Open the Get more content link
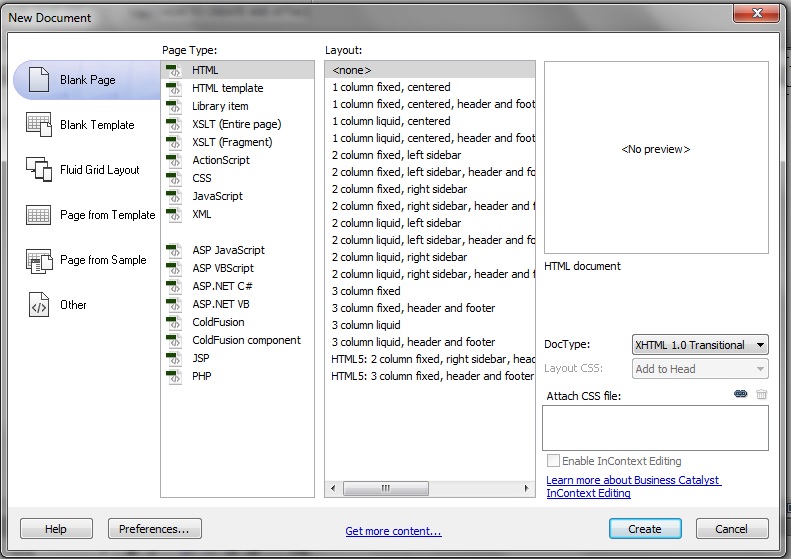Screen dimensions: 791x559 [393, 531]
